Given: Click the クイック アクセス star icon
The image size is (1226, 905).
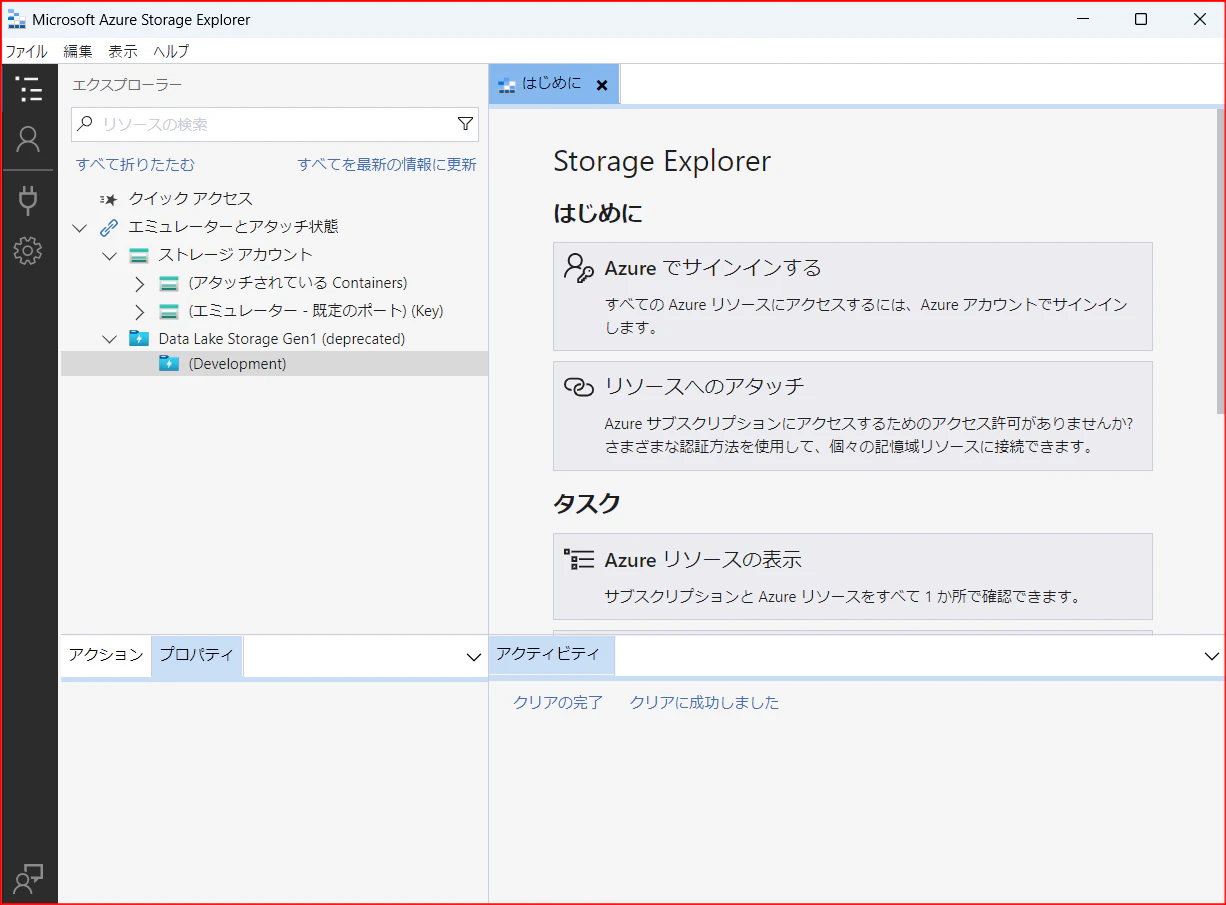Looking at the screenshot, I should 109,199.
